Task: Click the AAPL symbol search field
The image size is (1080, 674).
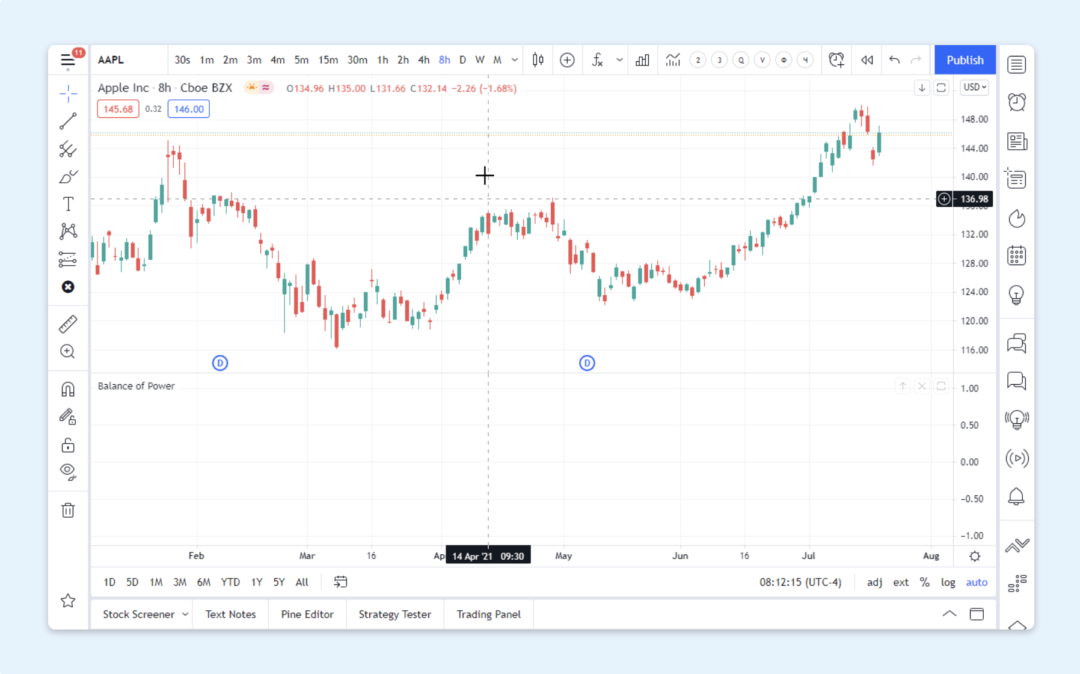Action: [110, 60]
